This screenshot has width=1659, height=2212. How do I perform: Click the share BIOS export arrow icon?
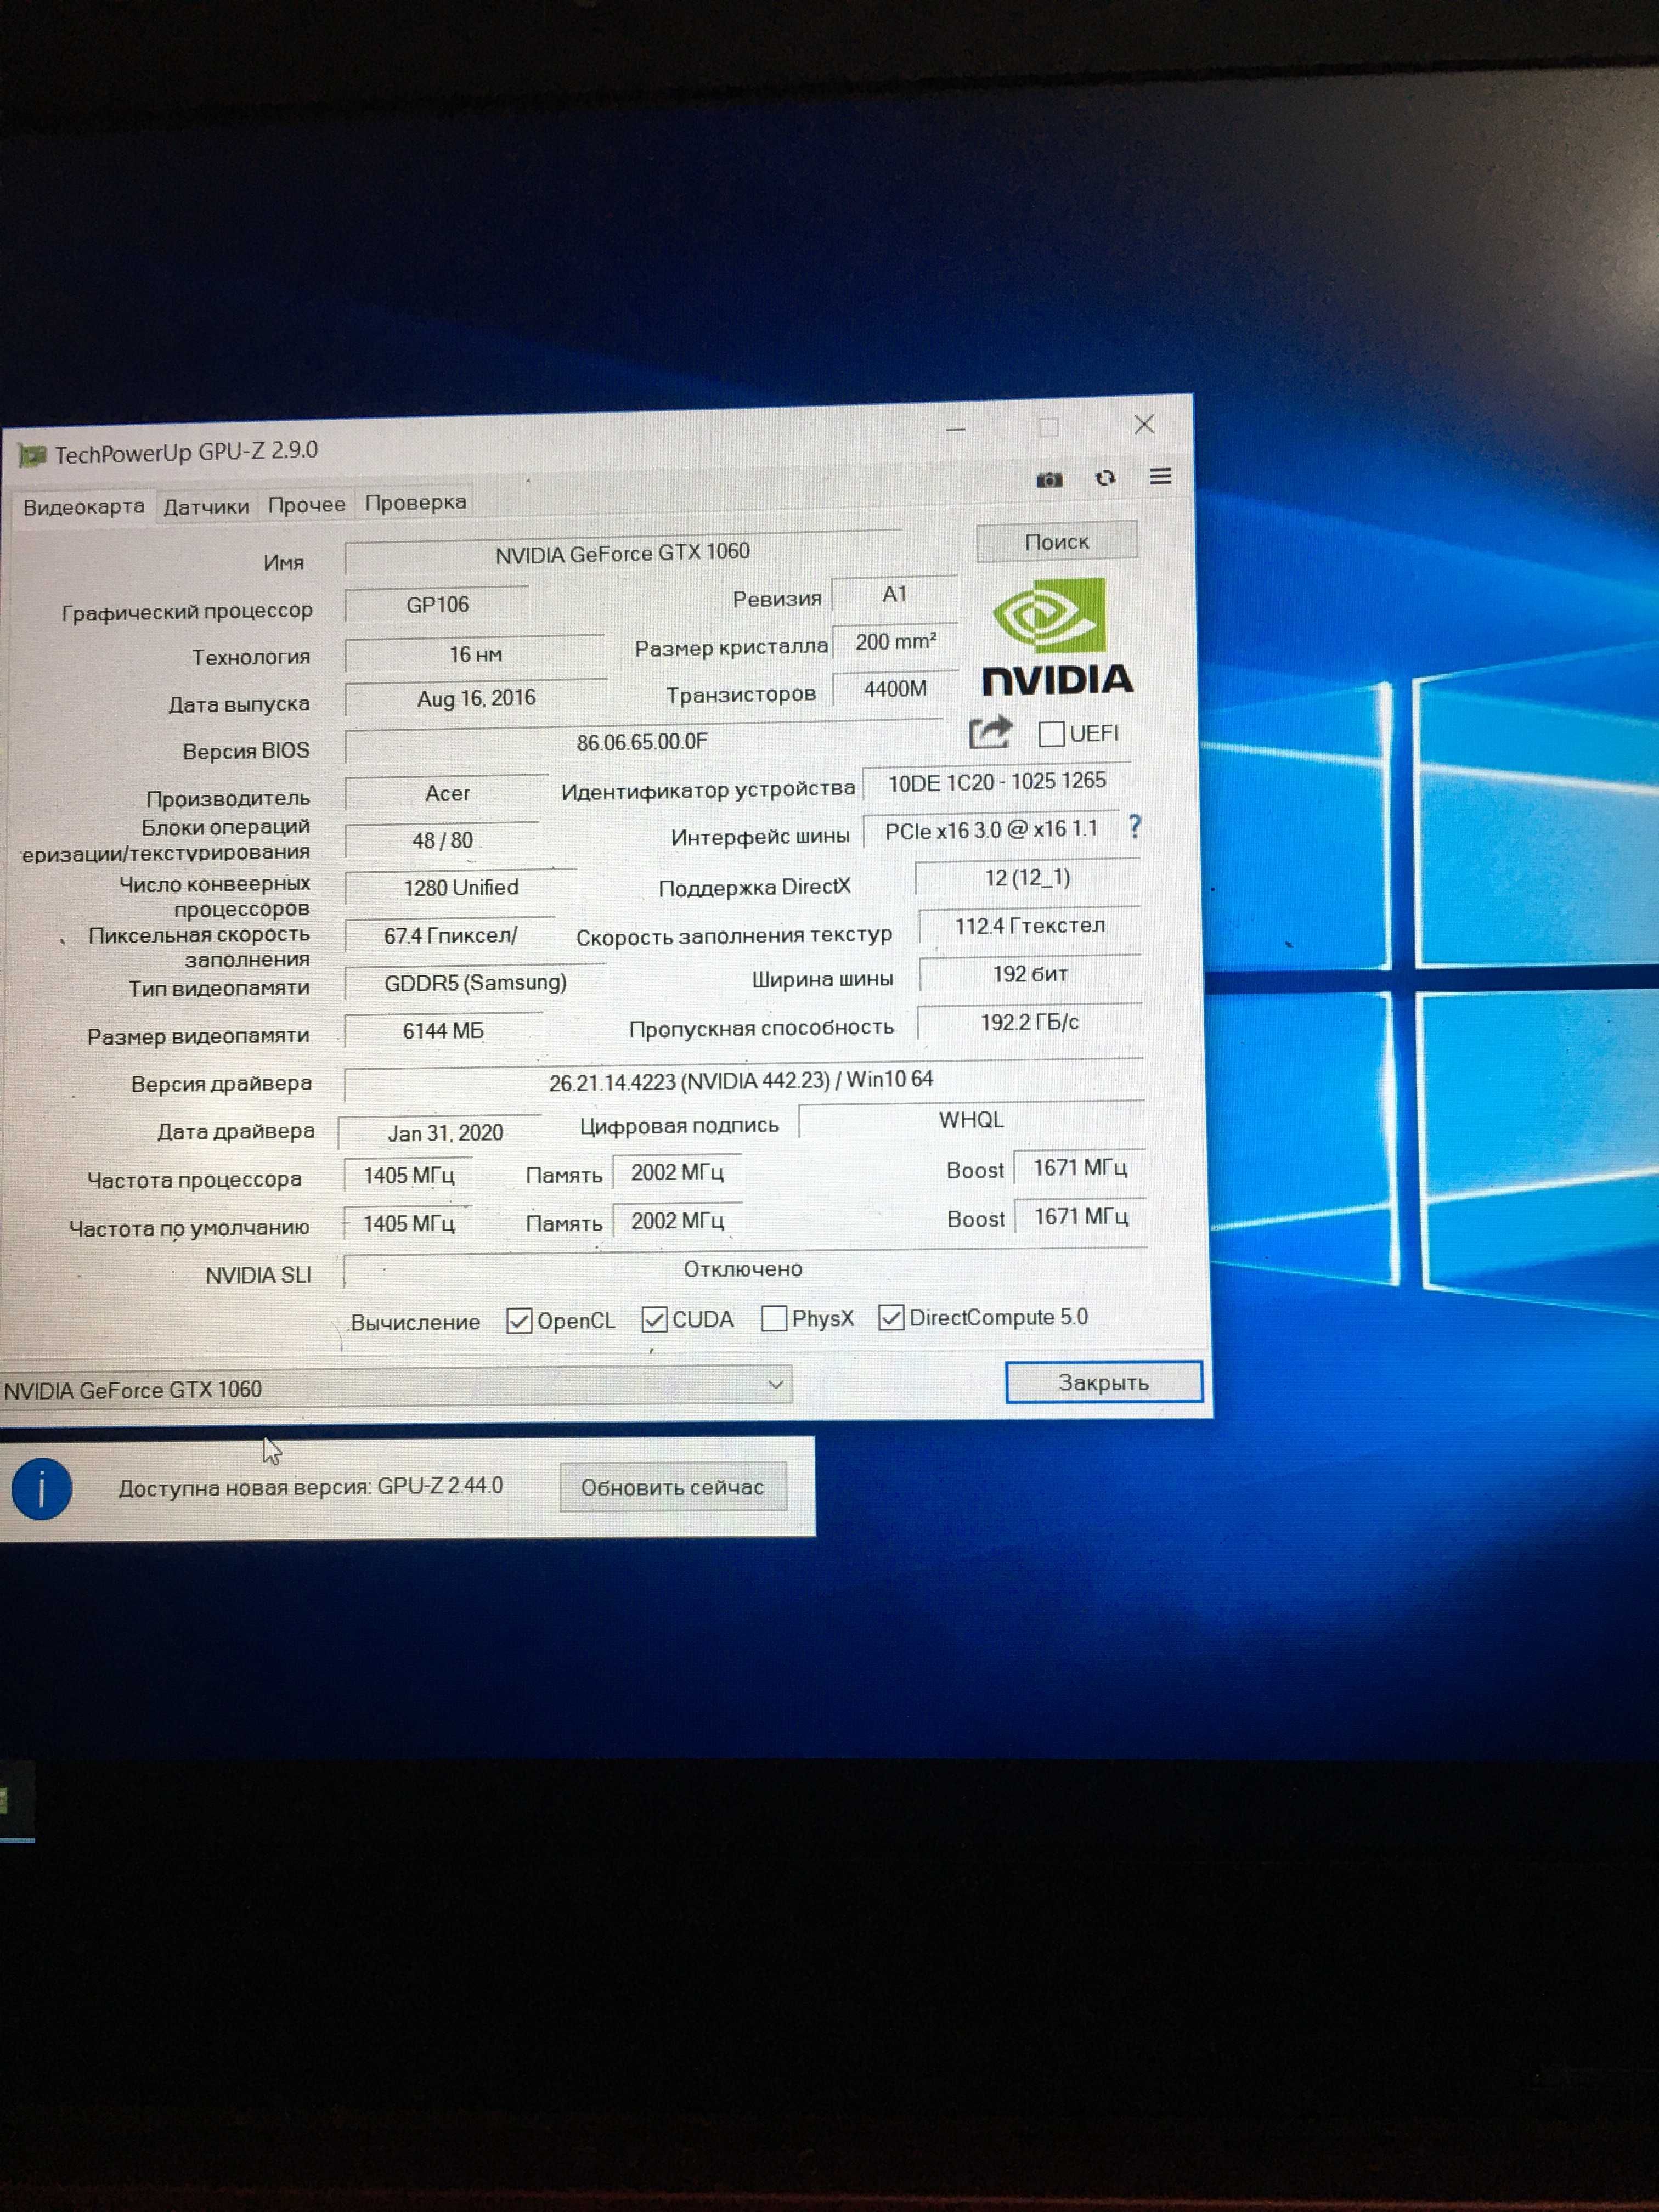coord(990,733)
